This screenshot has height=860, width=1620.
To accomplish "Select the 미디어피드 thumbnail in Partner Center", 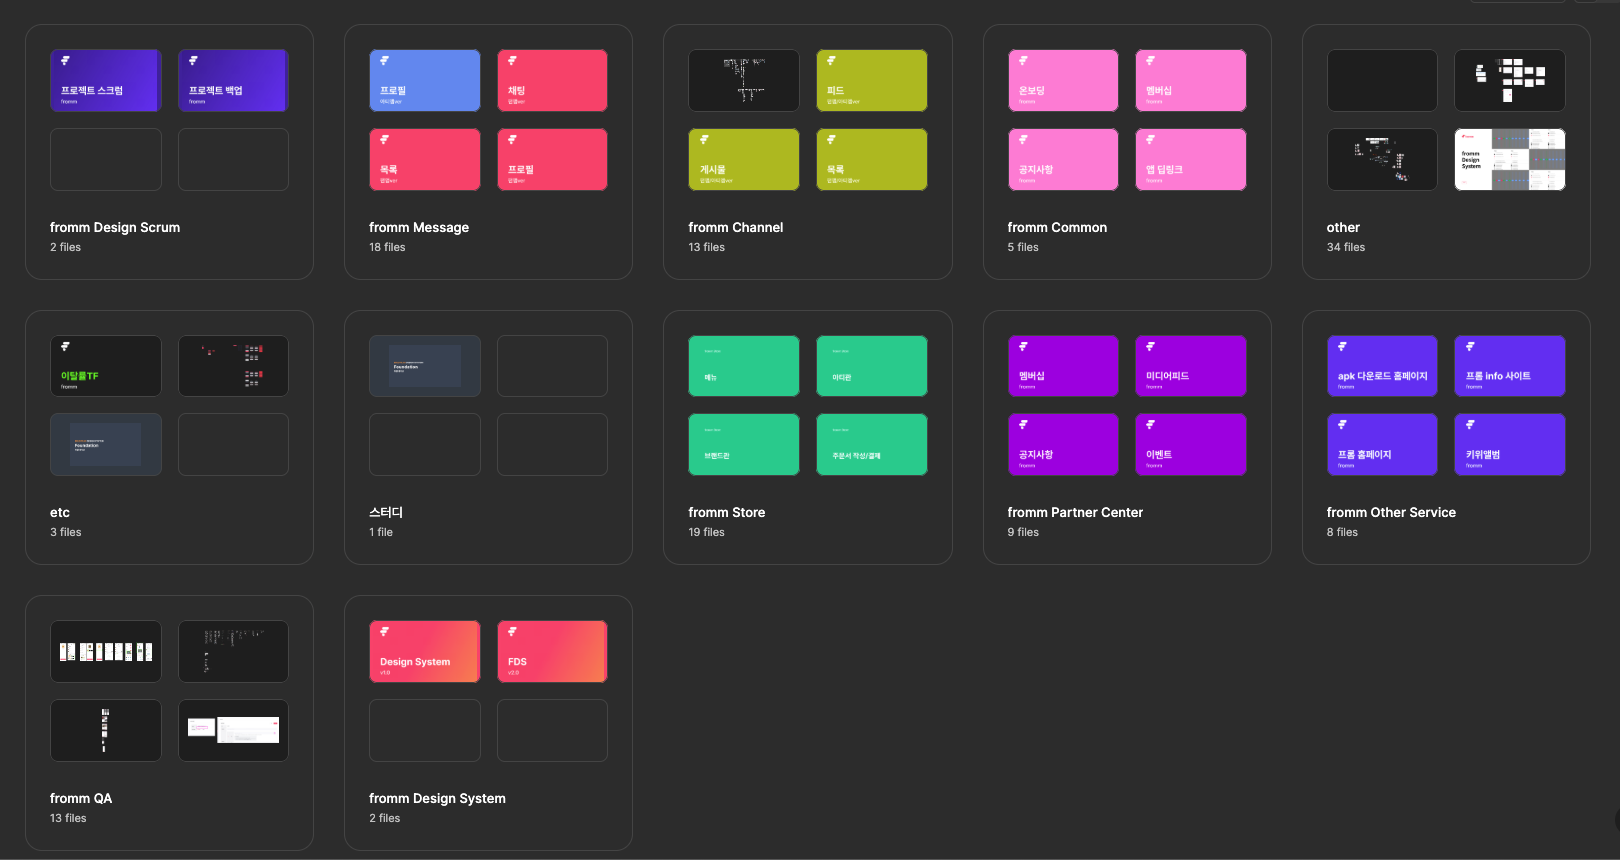I will [x=1191, y=366].
